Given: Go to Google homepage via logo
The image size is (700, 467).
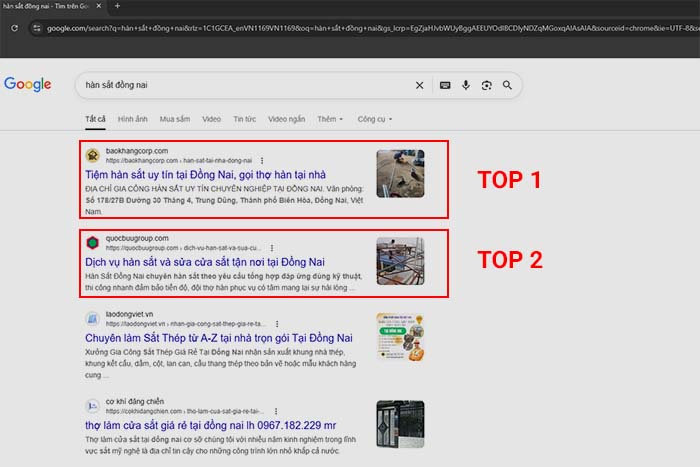Looking at the screenshot, I should [28, 84].
